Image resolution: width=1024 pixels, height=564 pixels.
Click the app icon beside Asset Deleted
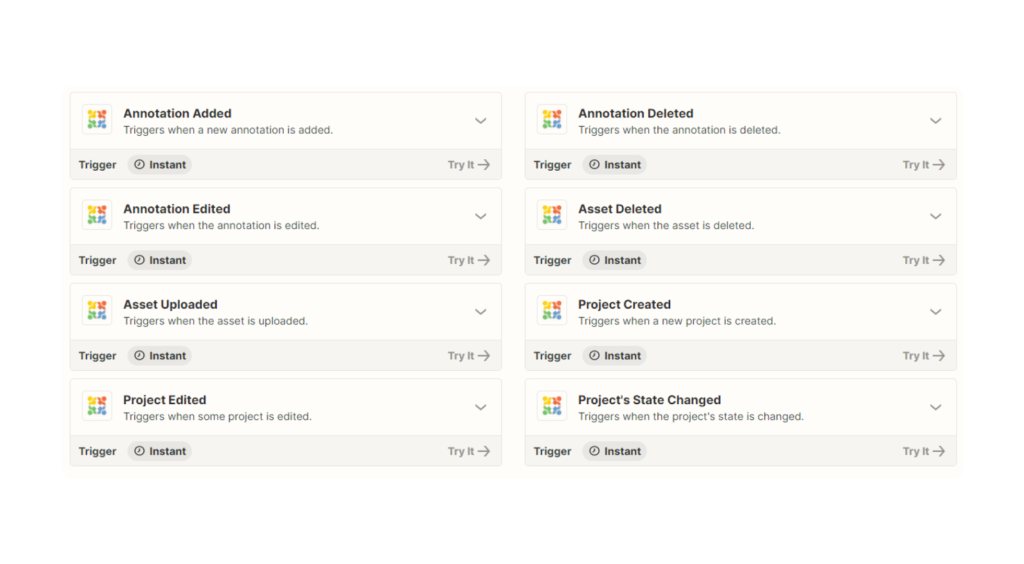(x=552, y=215)
